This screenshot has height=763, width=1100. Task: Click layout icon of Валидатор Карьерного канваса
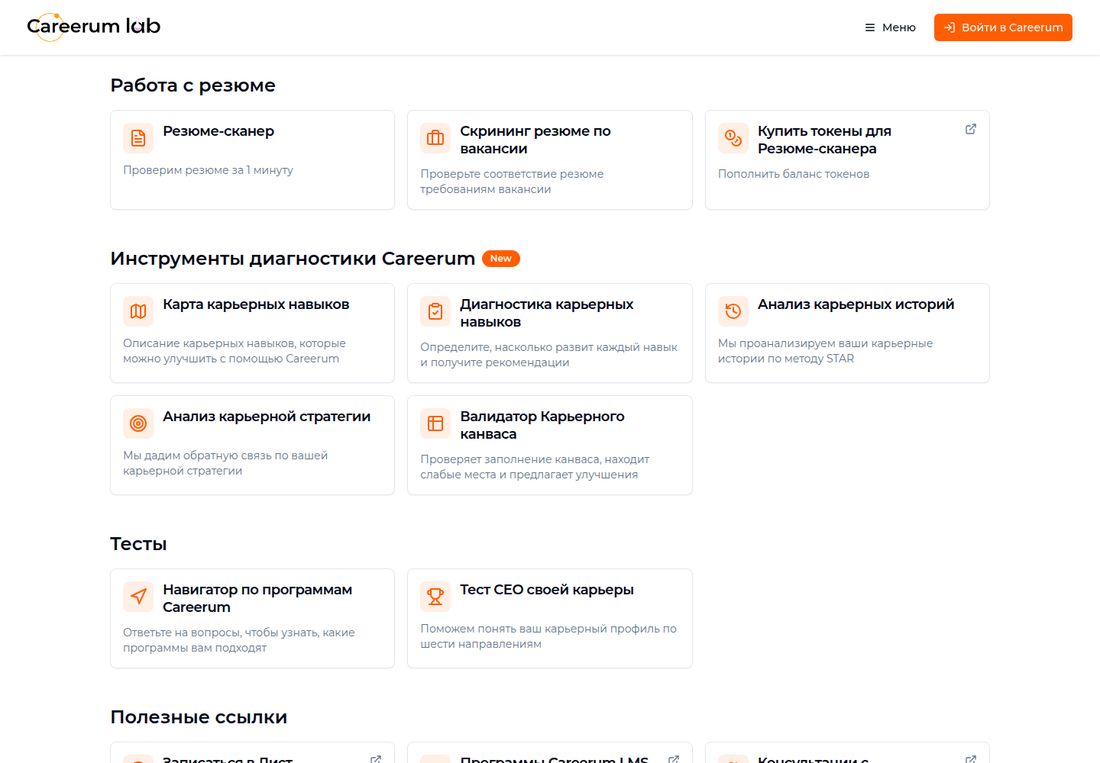click(x=436, y=424)
